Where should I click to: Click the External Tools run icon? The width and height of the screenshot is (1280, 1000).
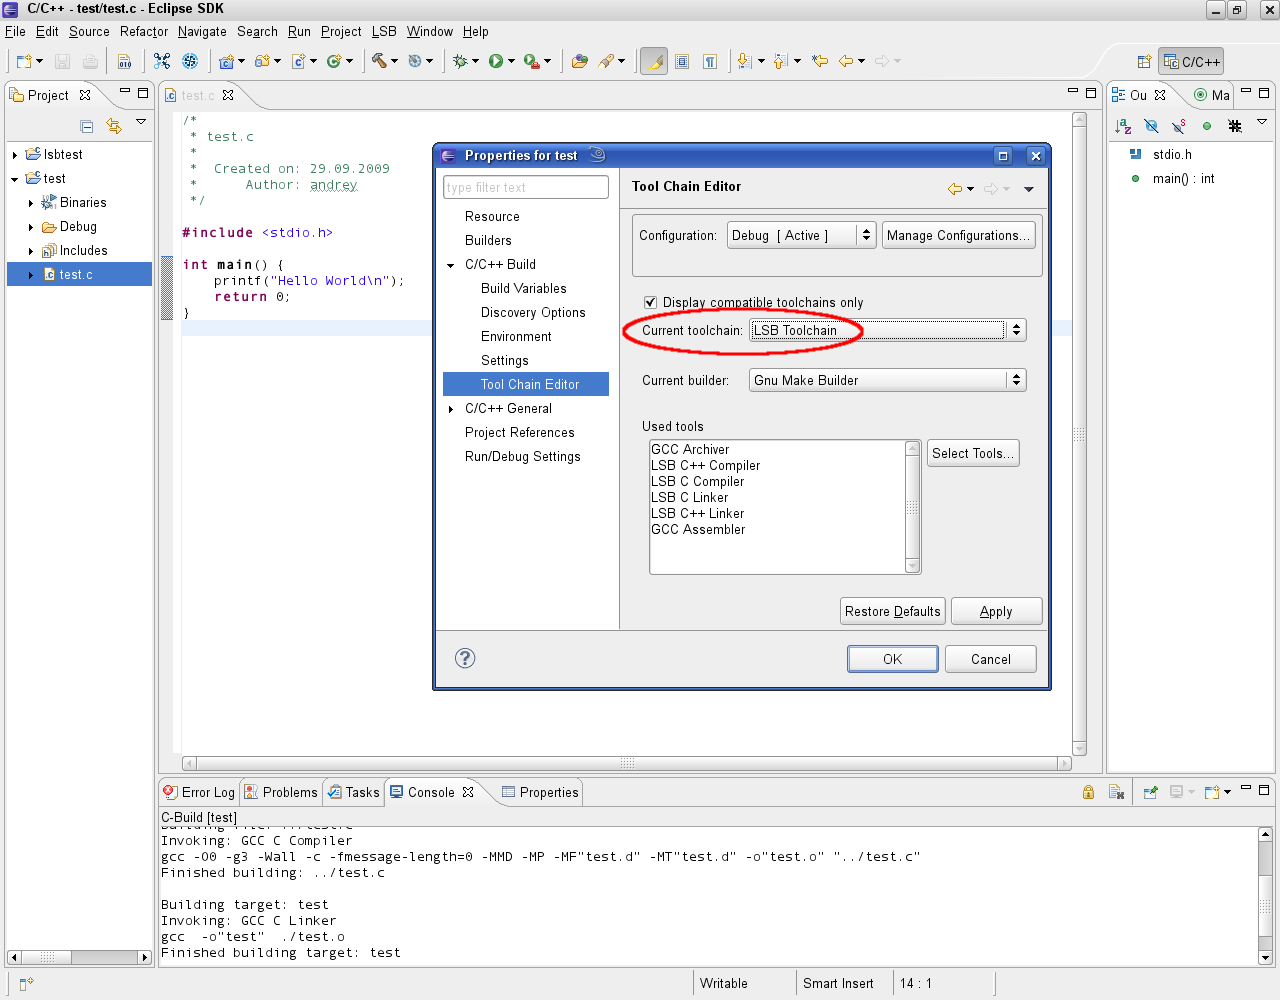tap(532, 61)
